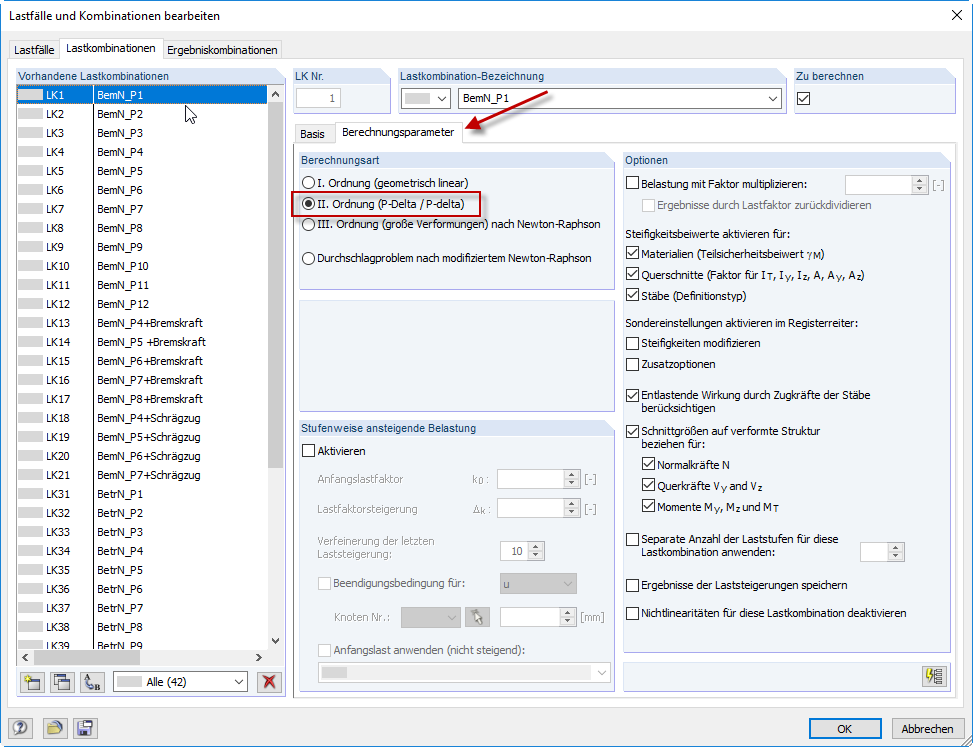Image resolution: width=973 pixels, height=747 pixels.
Task: Click the calculation parameters icon below Optionen
Action: (935, 676)
